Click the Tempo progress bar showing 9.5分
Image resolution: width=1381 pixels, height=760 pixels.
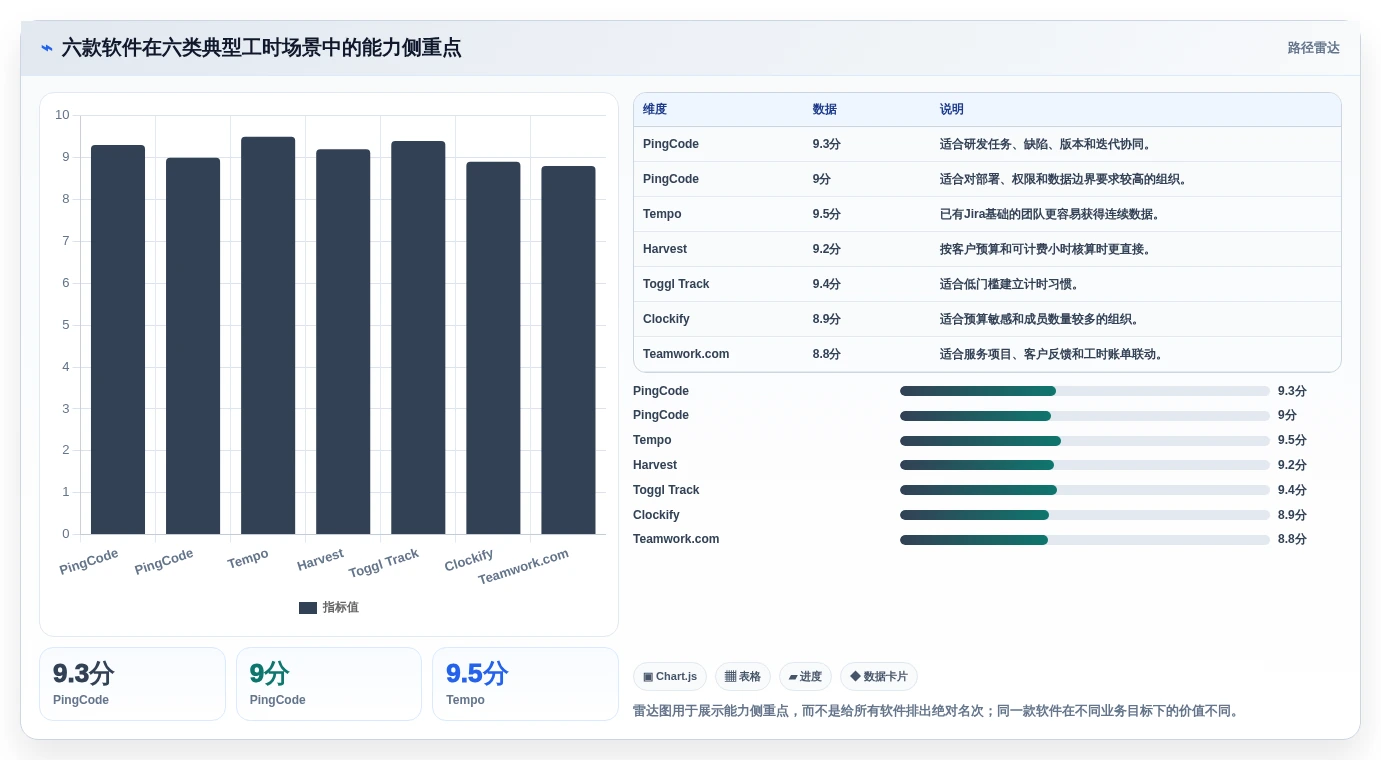[x=1085, y=441]
